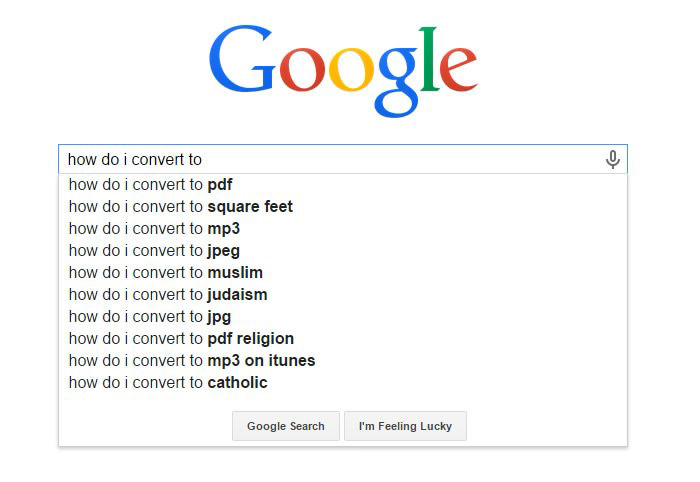The width and height of the screenshot is (700, 482).
Task: Click the microphone voice search icon
Action: (612, 159)
